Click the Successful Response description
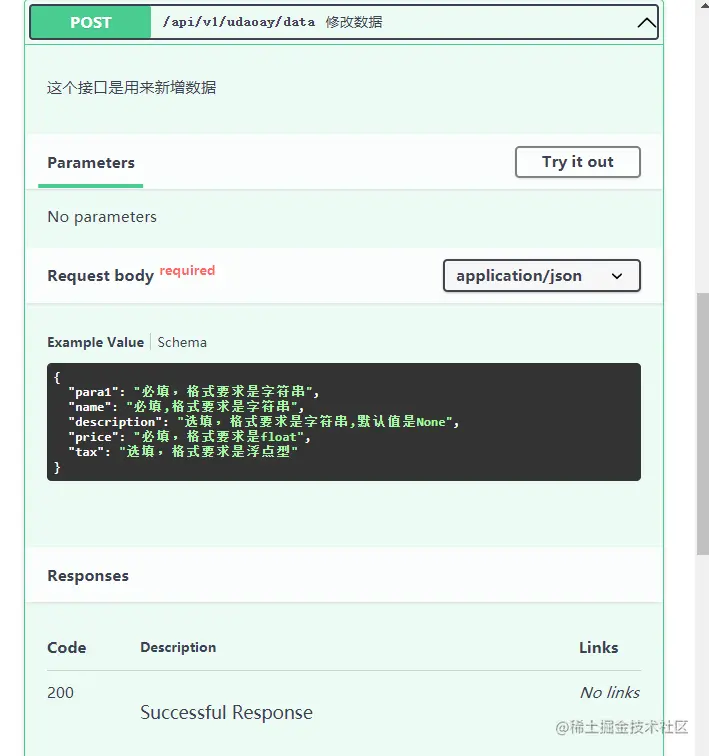 point(226,713)
